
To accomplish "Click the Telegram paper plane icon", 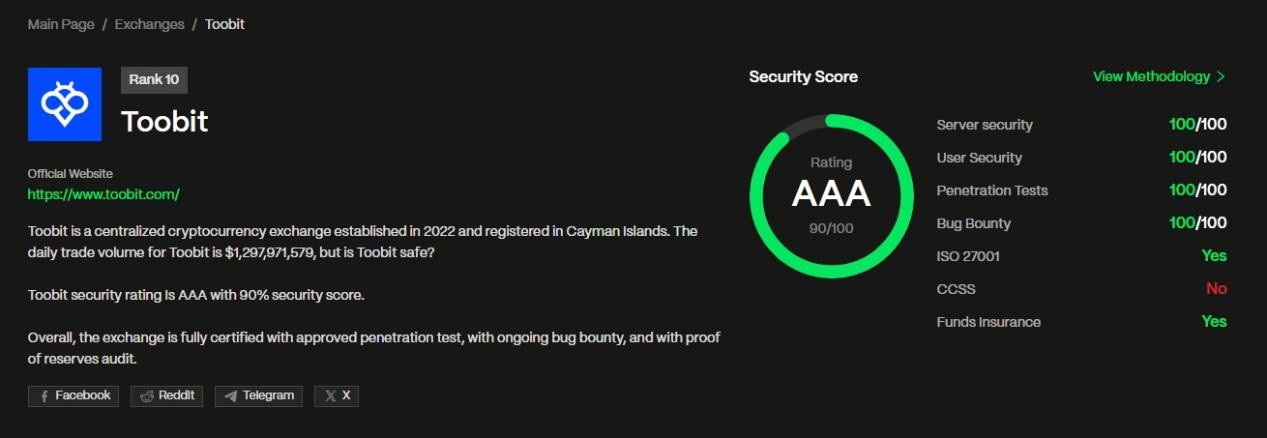I will pyautogui.click(x=230, y=396).
